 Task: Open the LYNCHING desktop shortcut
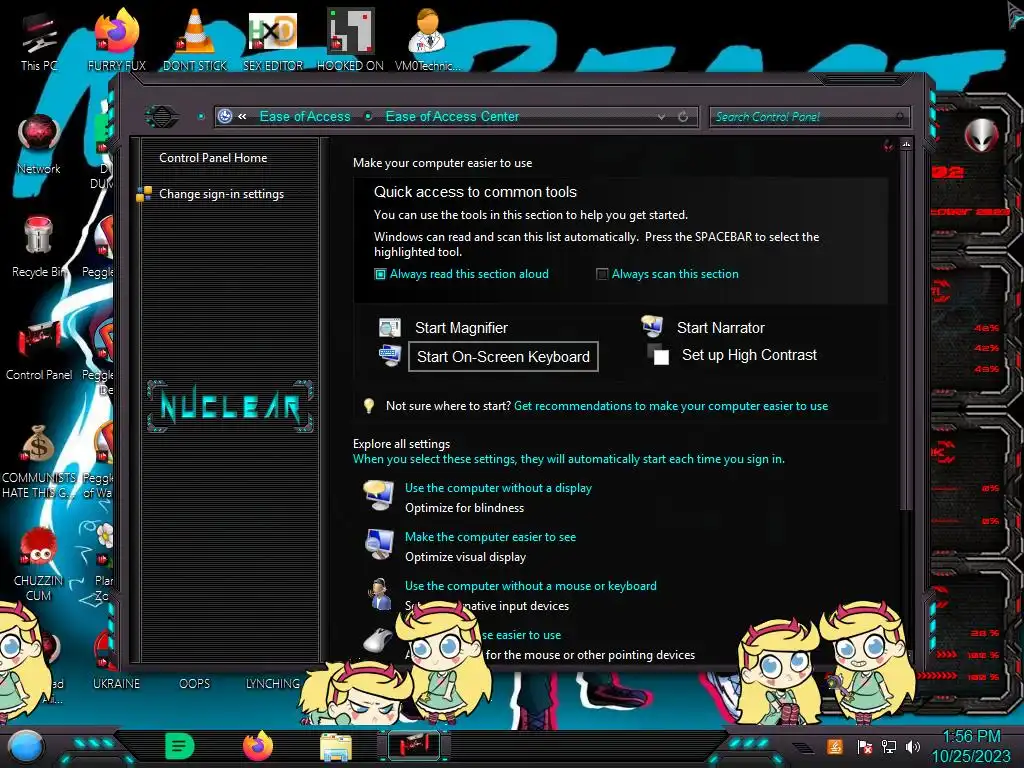tap(272, 684)
